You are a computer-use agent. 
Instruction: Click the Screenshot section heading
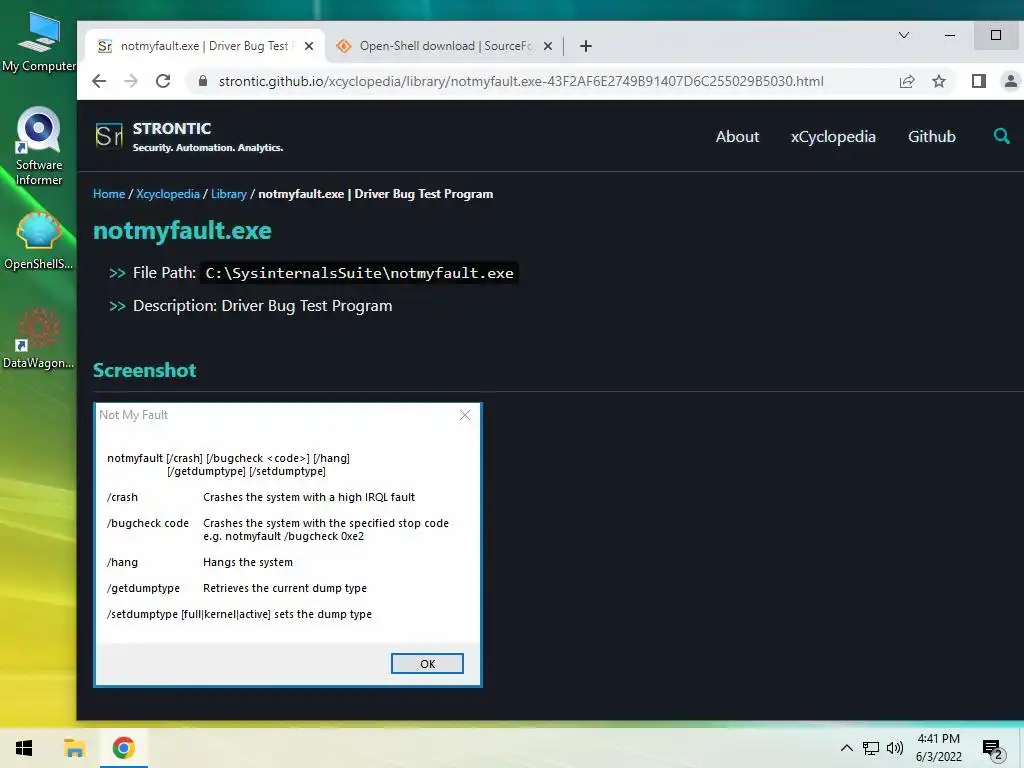[144, 370]
